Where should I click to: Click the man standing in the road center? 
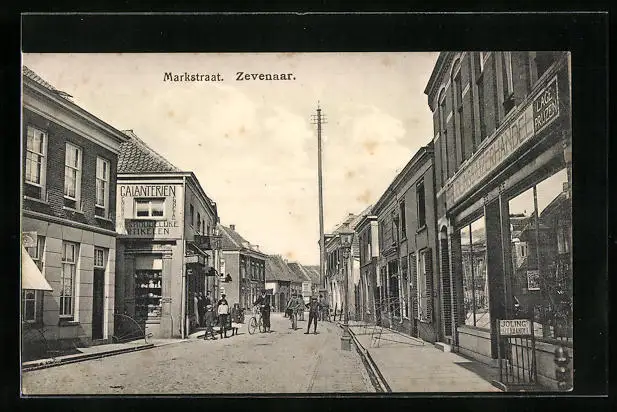point(312,315)
